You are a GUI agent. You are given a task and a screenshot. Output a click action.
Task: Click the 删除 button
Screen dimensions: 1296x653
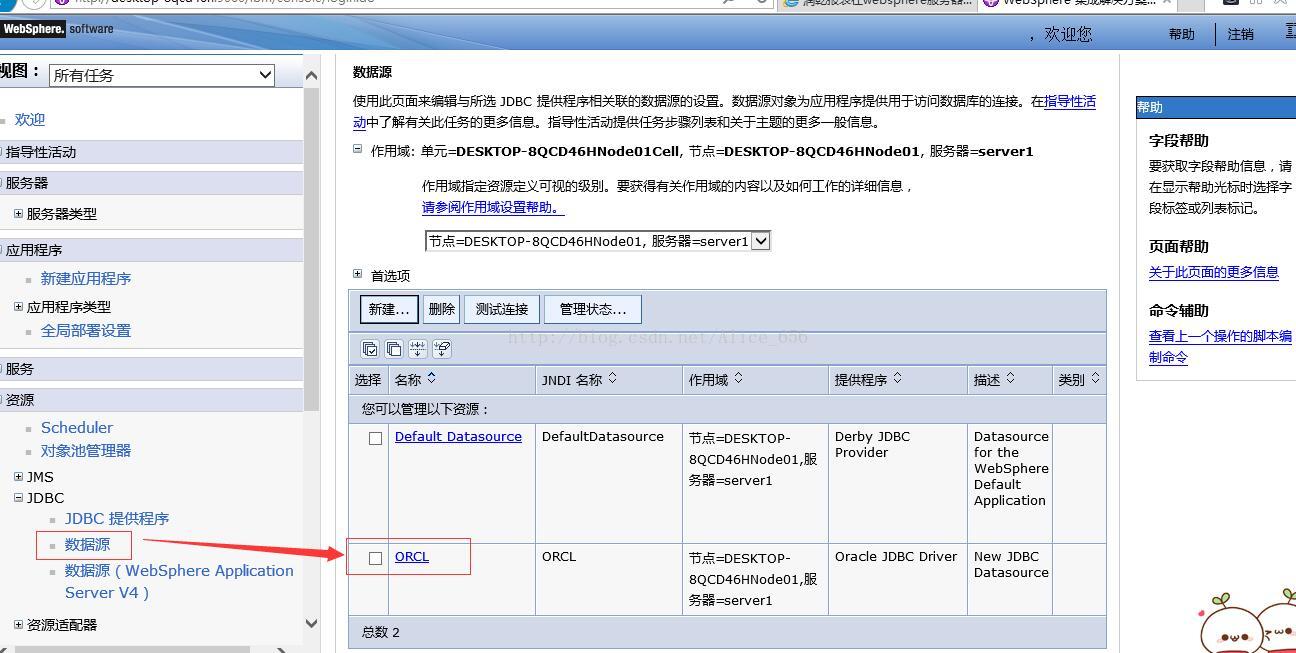tap(441, 309)
